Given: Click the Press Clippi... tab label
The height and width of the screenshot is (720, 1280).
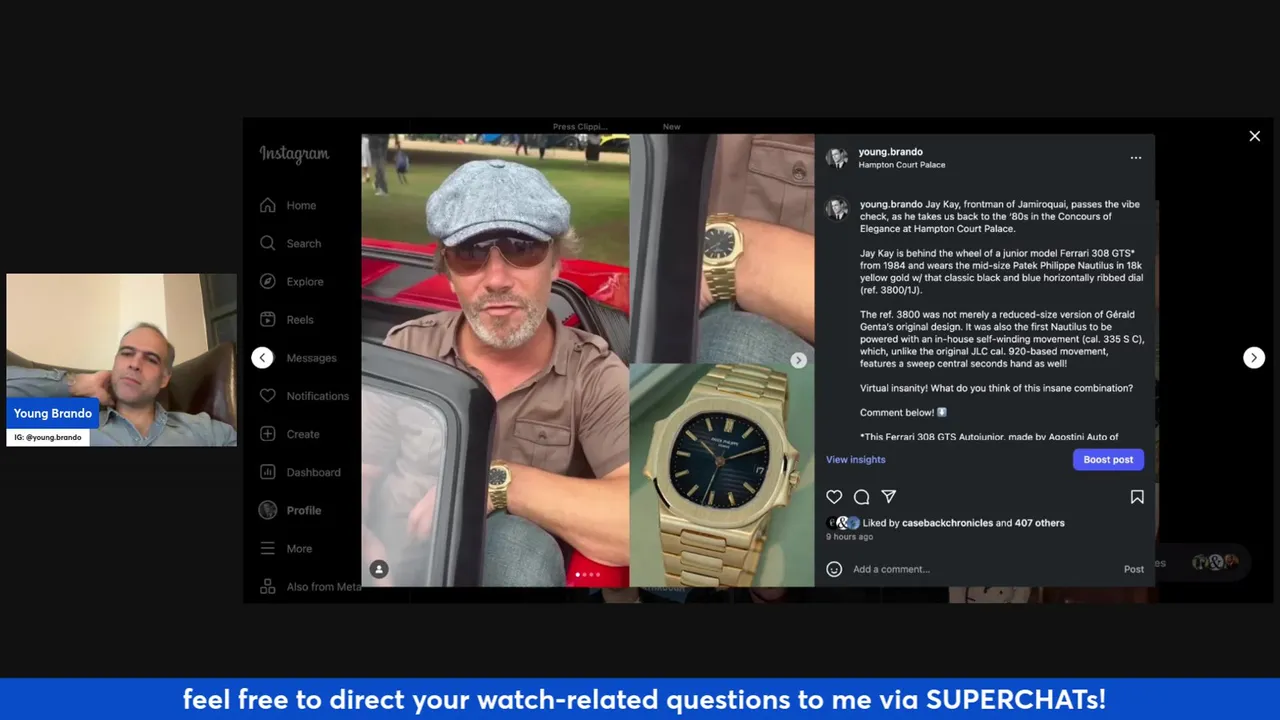Looking at the screenshot, I should coord(580,127).
